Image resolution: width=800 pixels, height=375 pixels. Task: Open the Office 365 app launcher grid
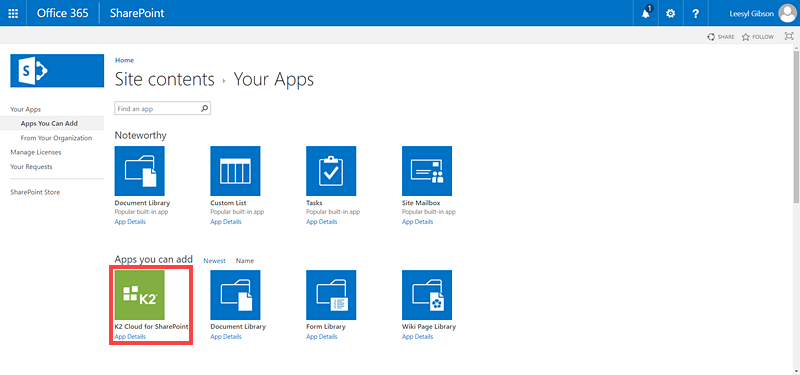13,13
